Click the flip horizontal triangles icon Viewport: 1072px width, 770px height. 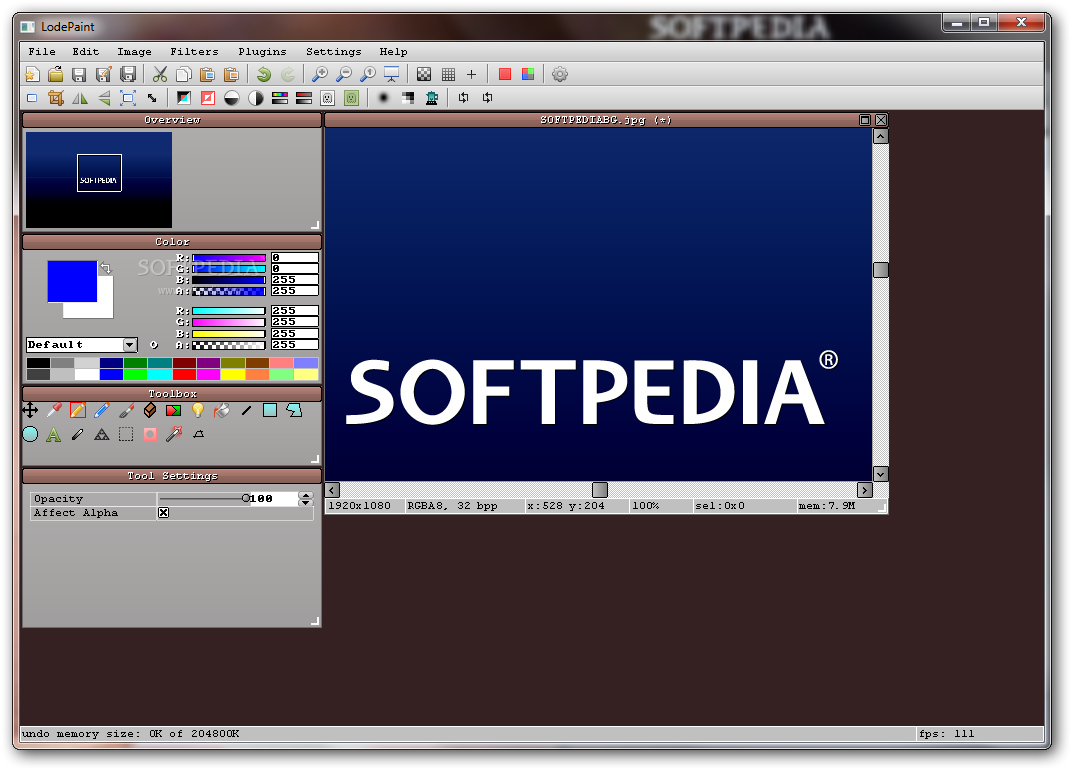click(80, 98)
